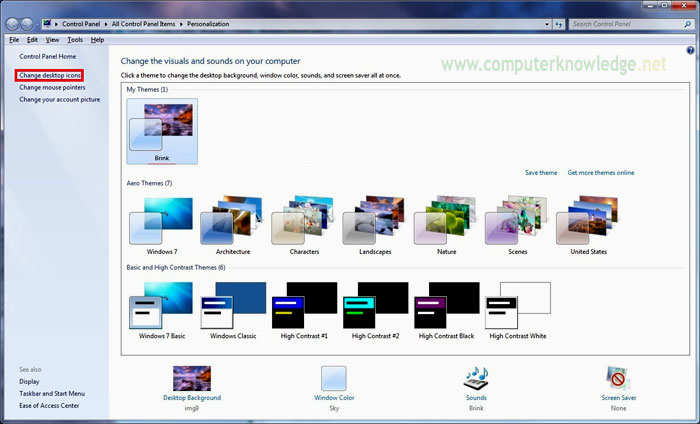This screenshot has height=424, width=700.
Task: Apply the Architecture theme
Action: click(233, 225)
